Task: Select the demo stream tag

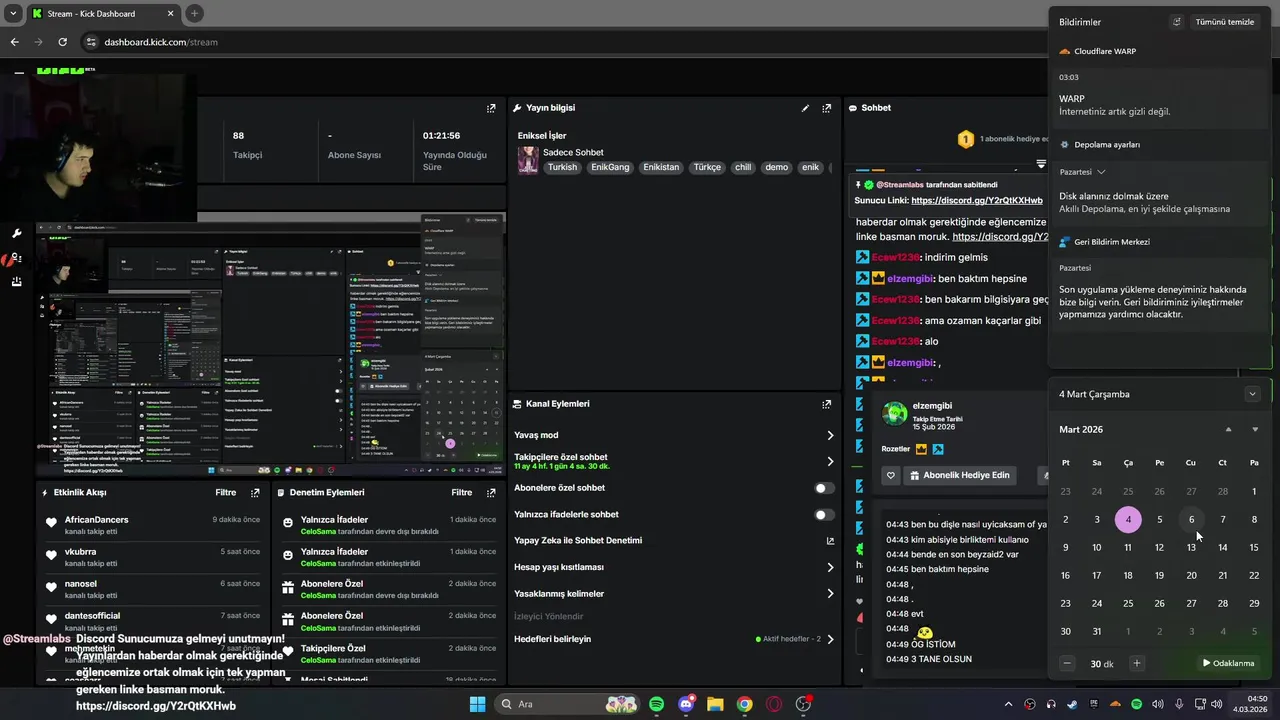Action: click(777, 167)
